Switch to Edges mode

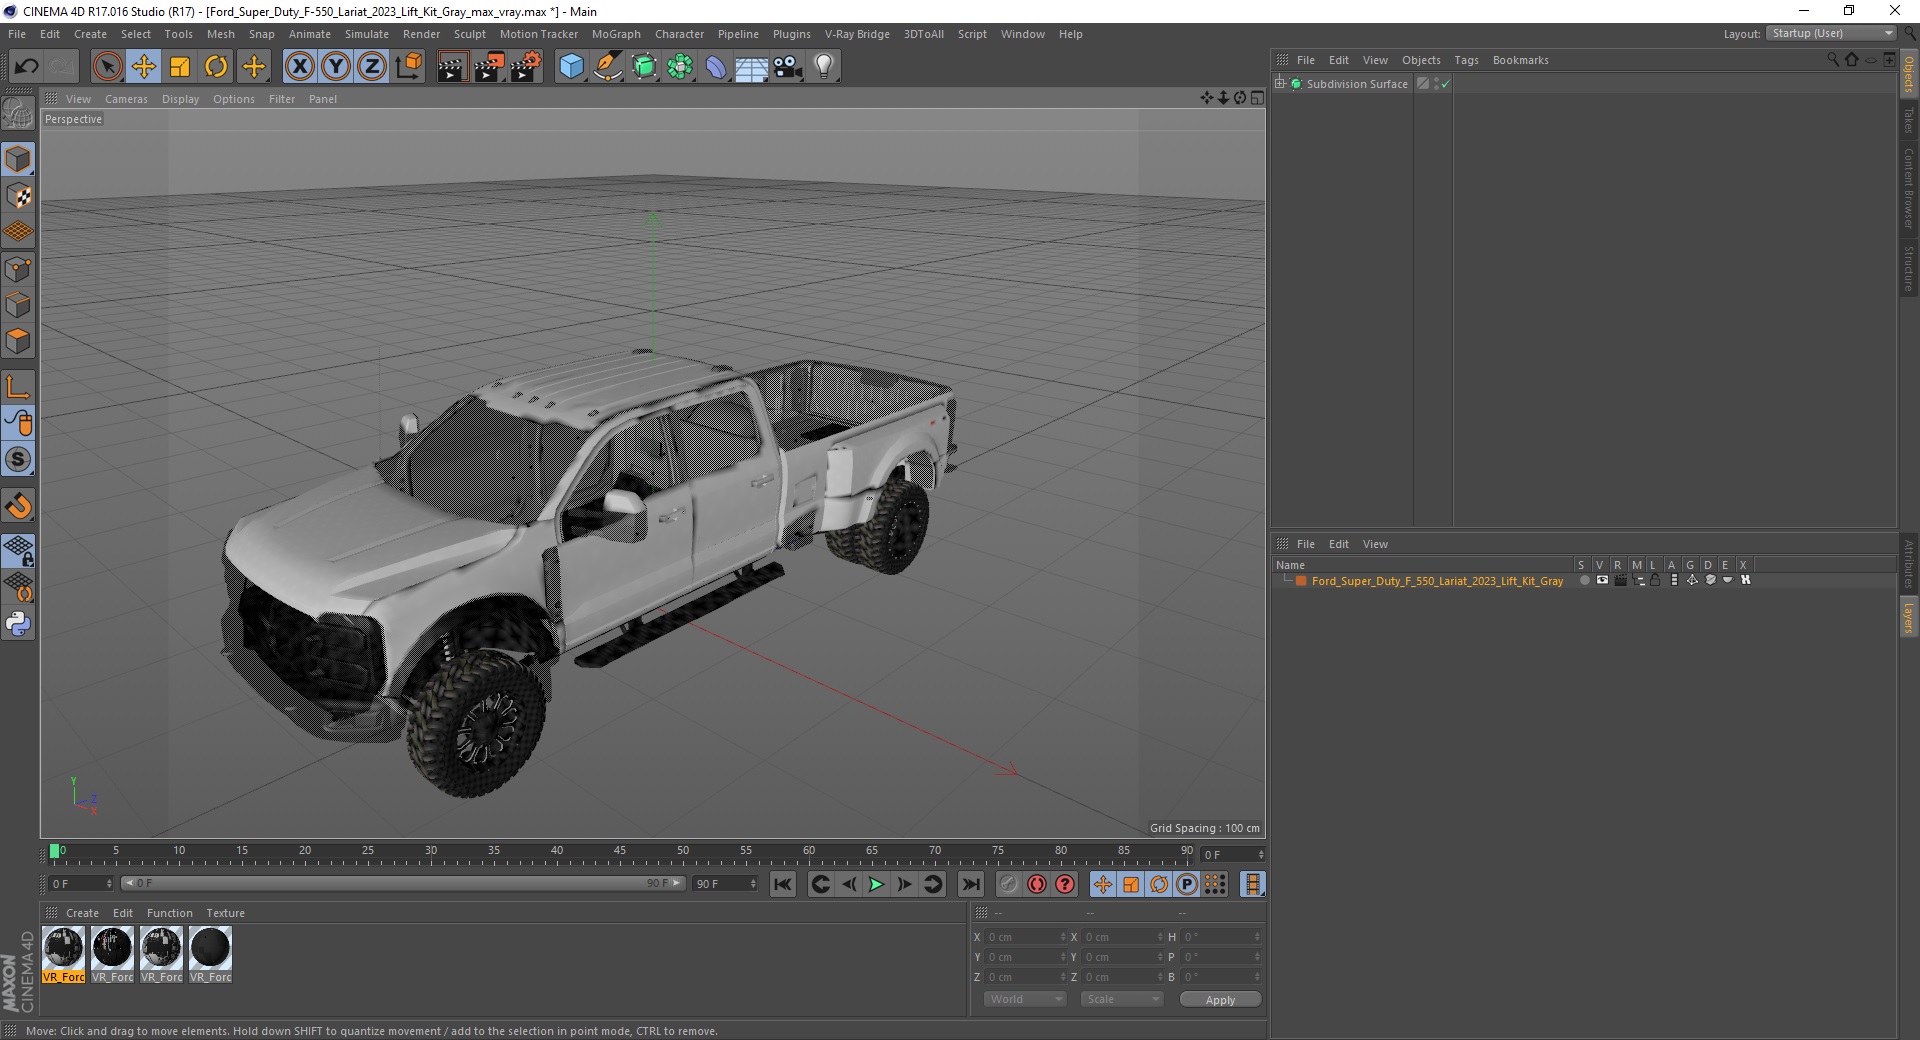click(18, 305)
